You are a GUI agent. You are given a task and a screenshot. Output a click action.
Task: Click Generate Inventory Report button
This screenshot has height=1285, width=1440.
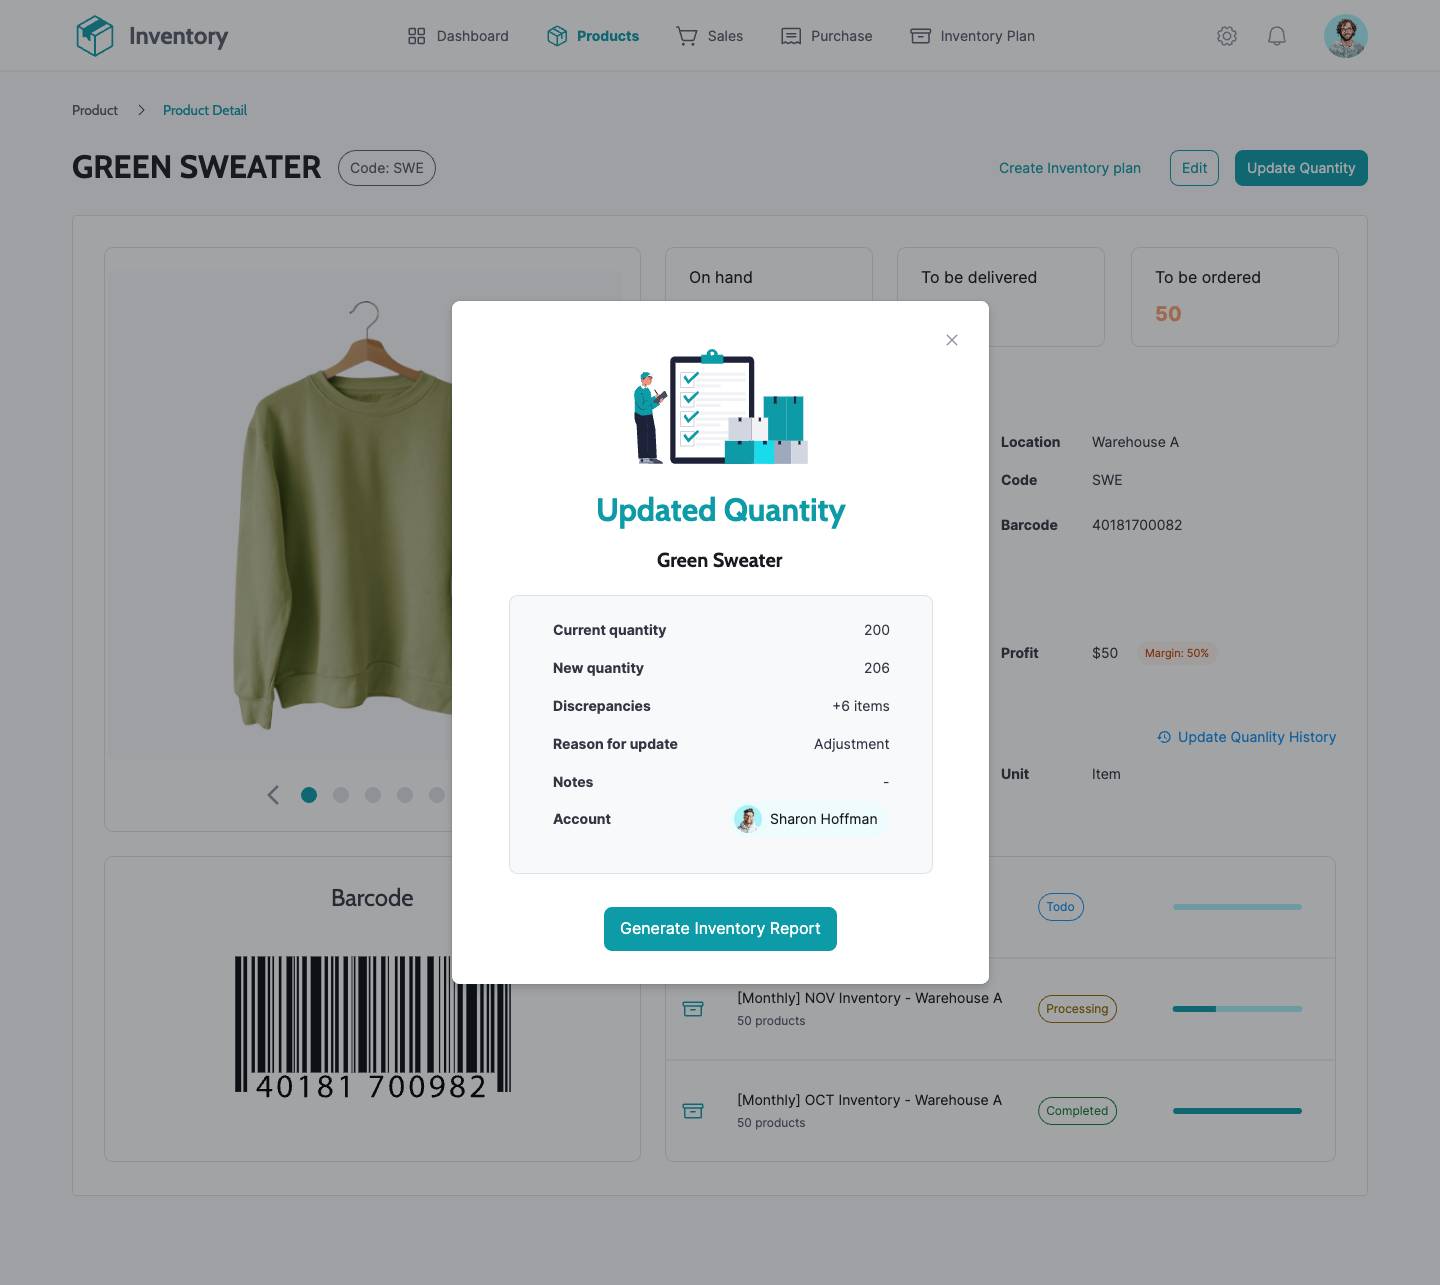pos(720,929)
